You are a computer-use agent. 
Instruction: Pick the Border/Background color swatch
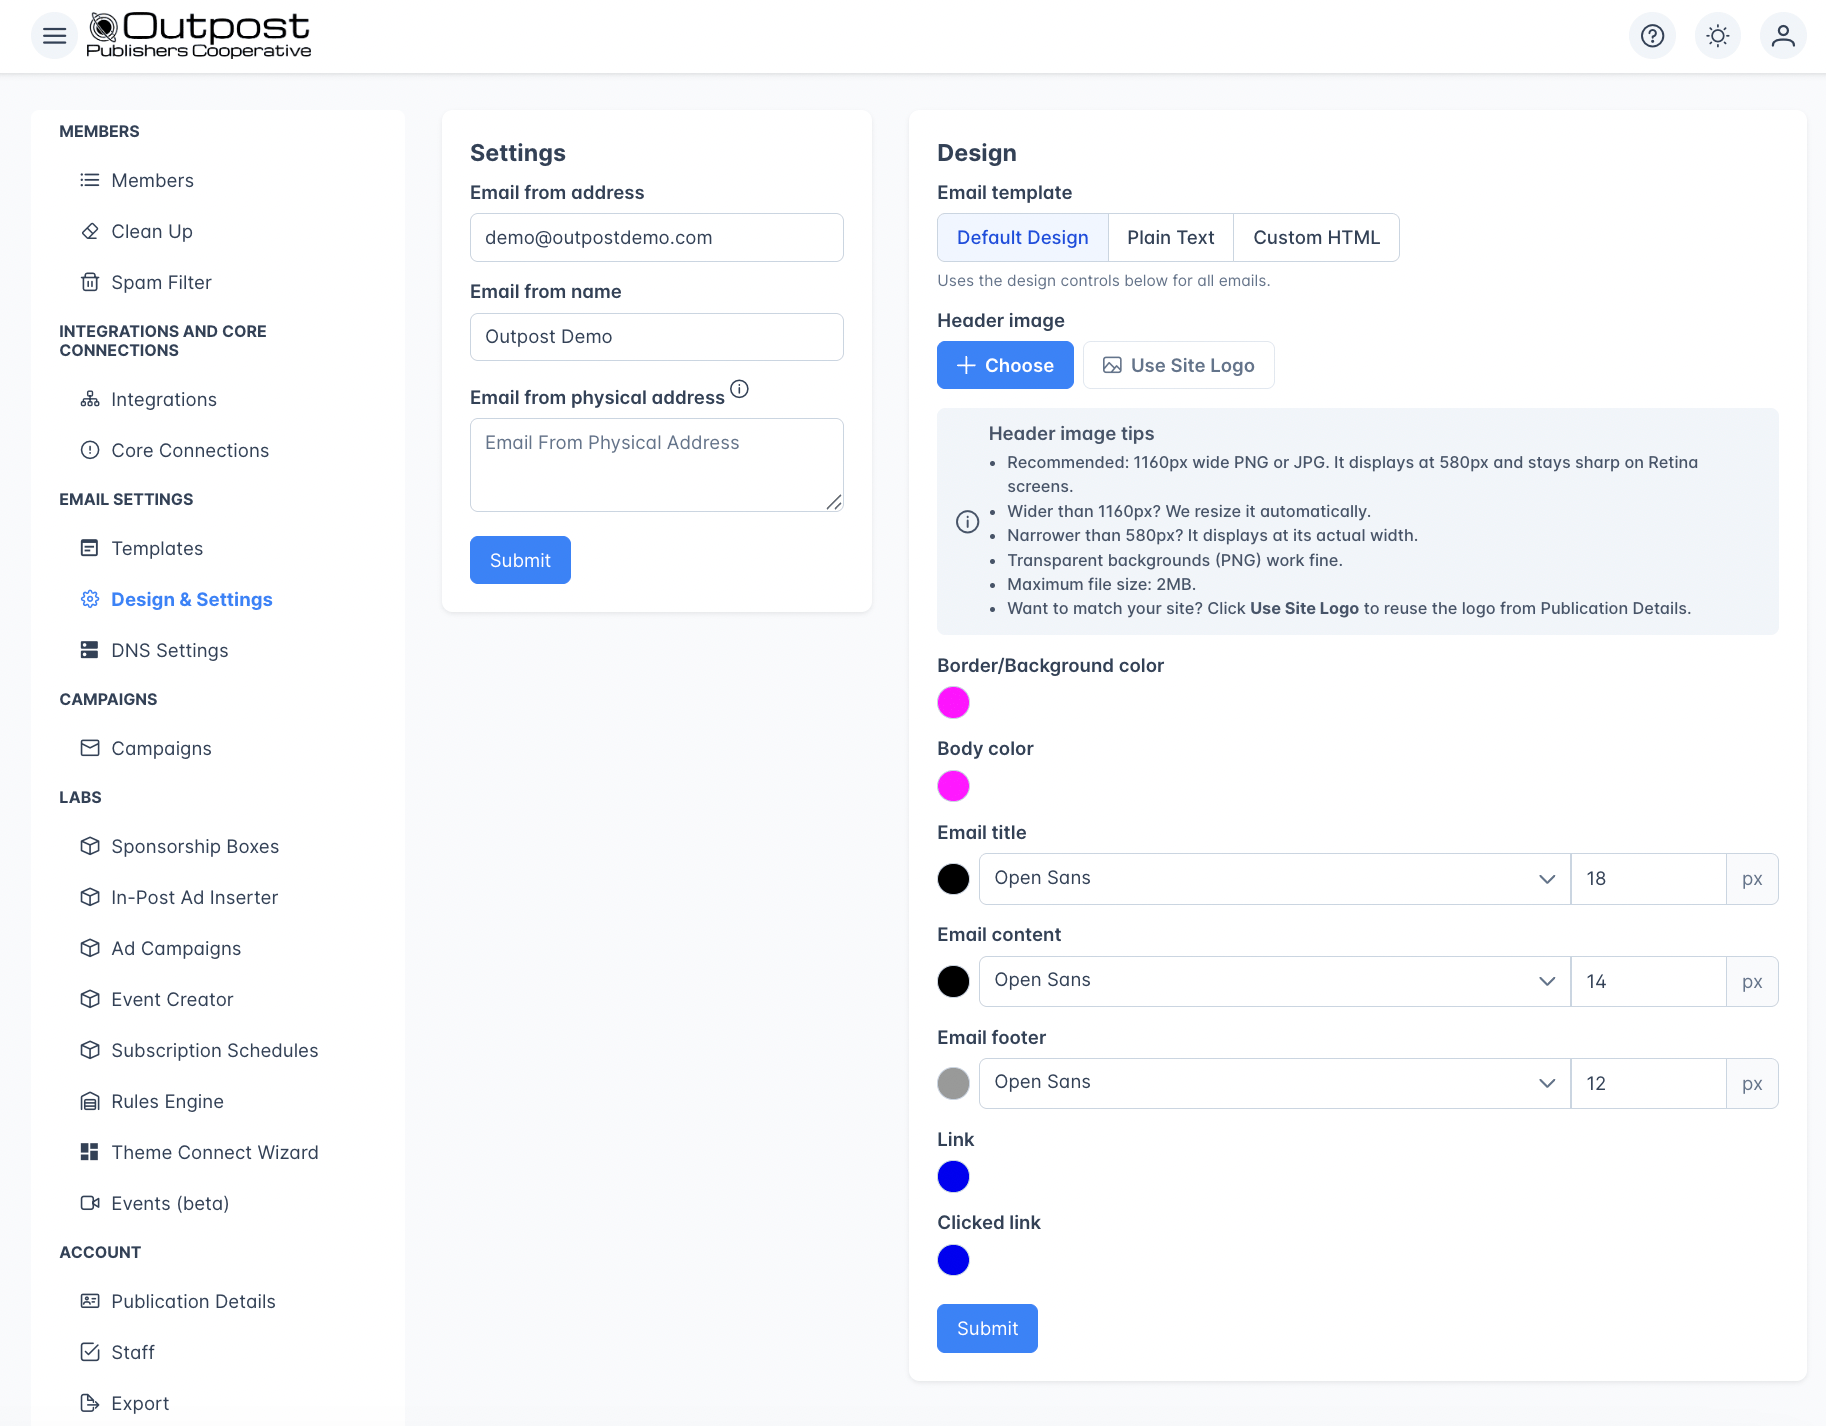953,702
